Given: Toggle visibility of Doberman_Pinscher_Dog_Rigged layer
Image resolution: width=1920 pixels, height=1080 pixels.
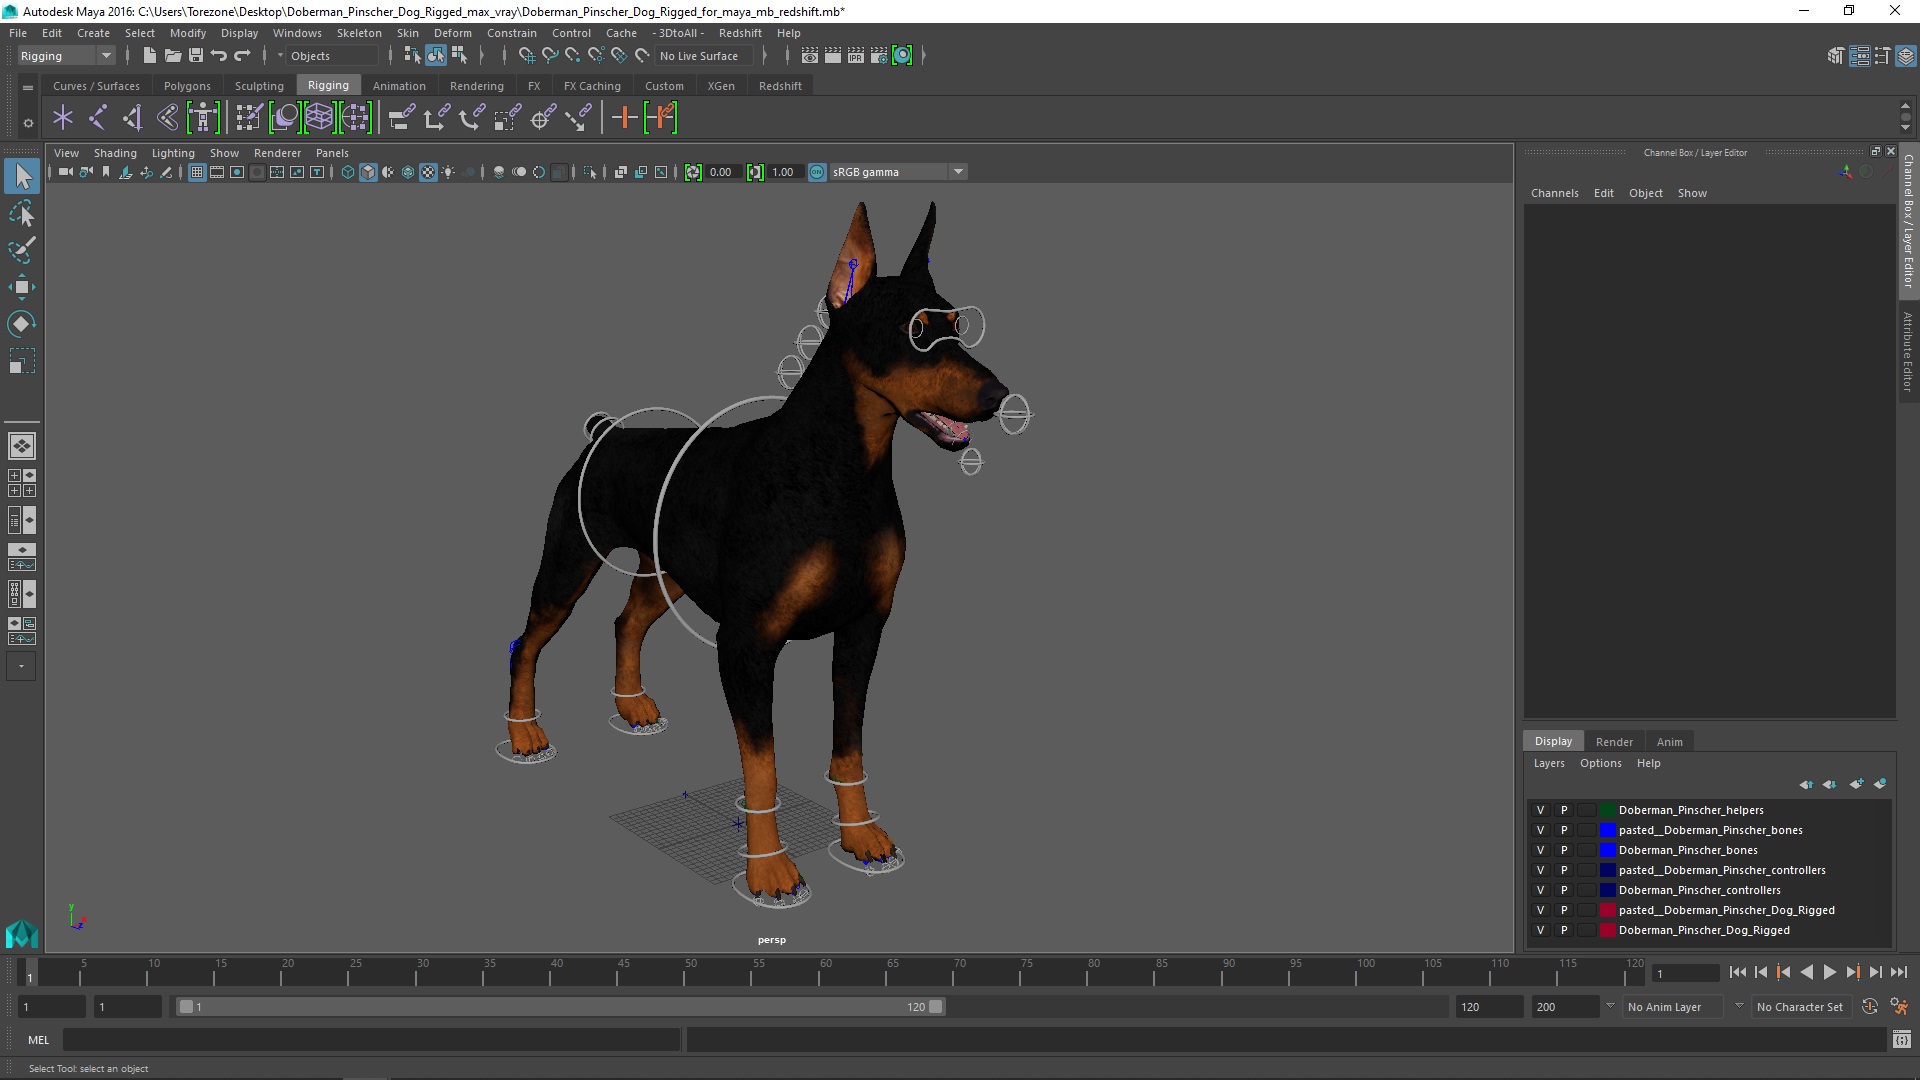Looking at the screenshot, I should pos(1540,930).
